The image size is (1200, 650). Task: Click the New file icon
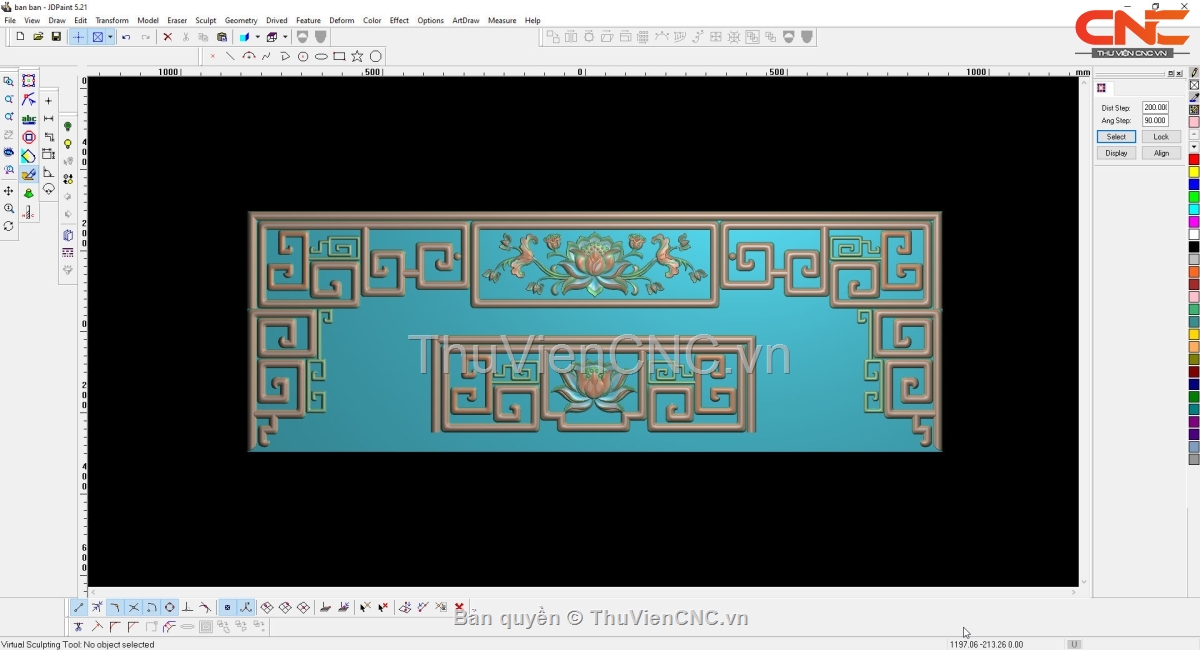tap(21, 37)
